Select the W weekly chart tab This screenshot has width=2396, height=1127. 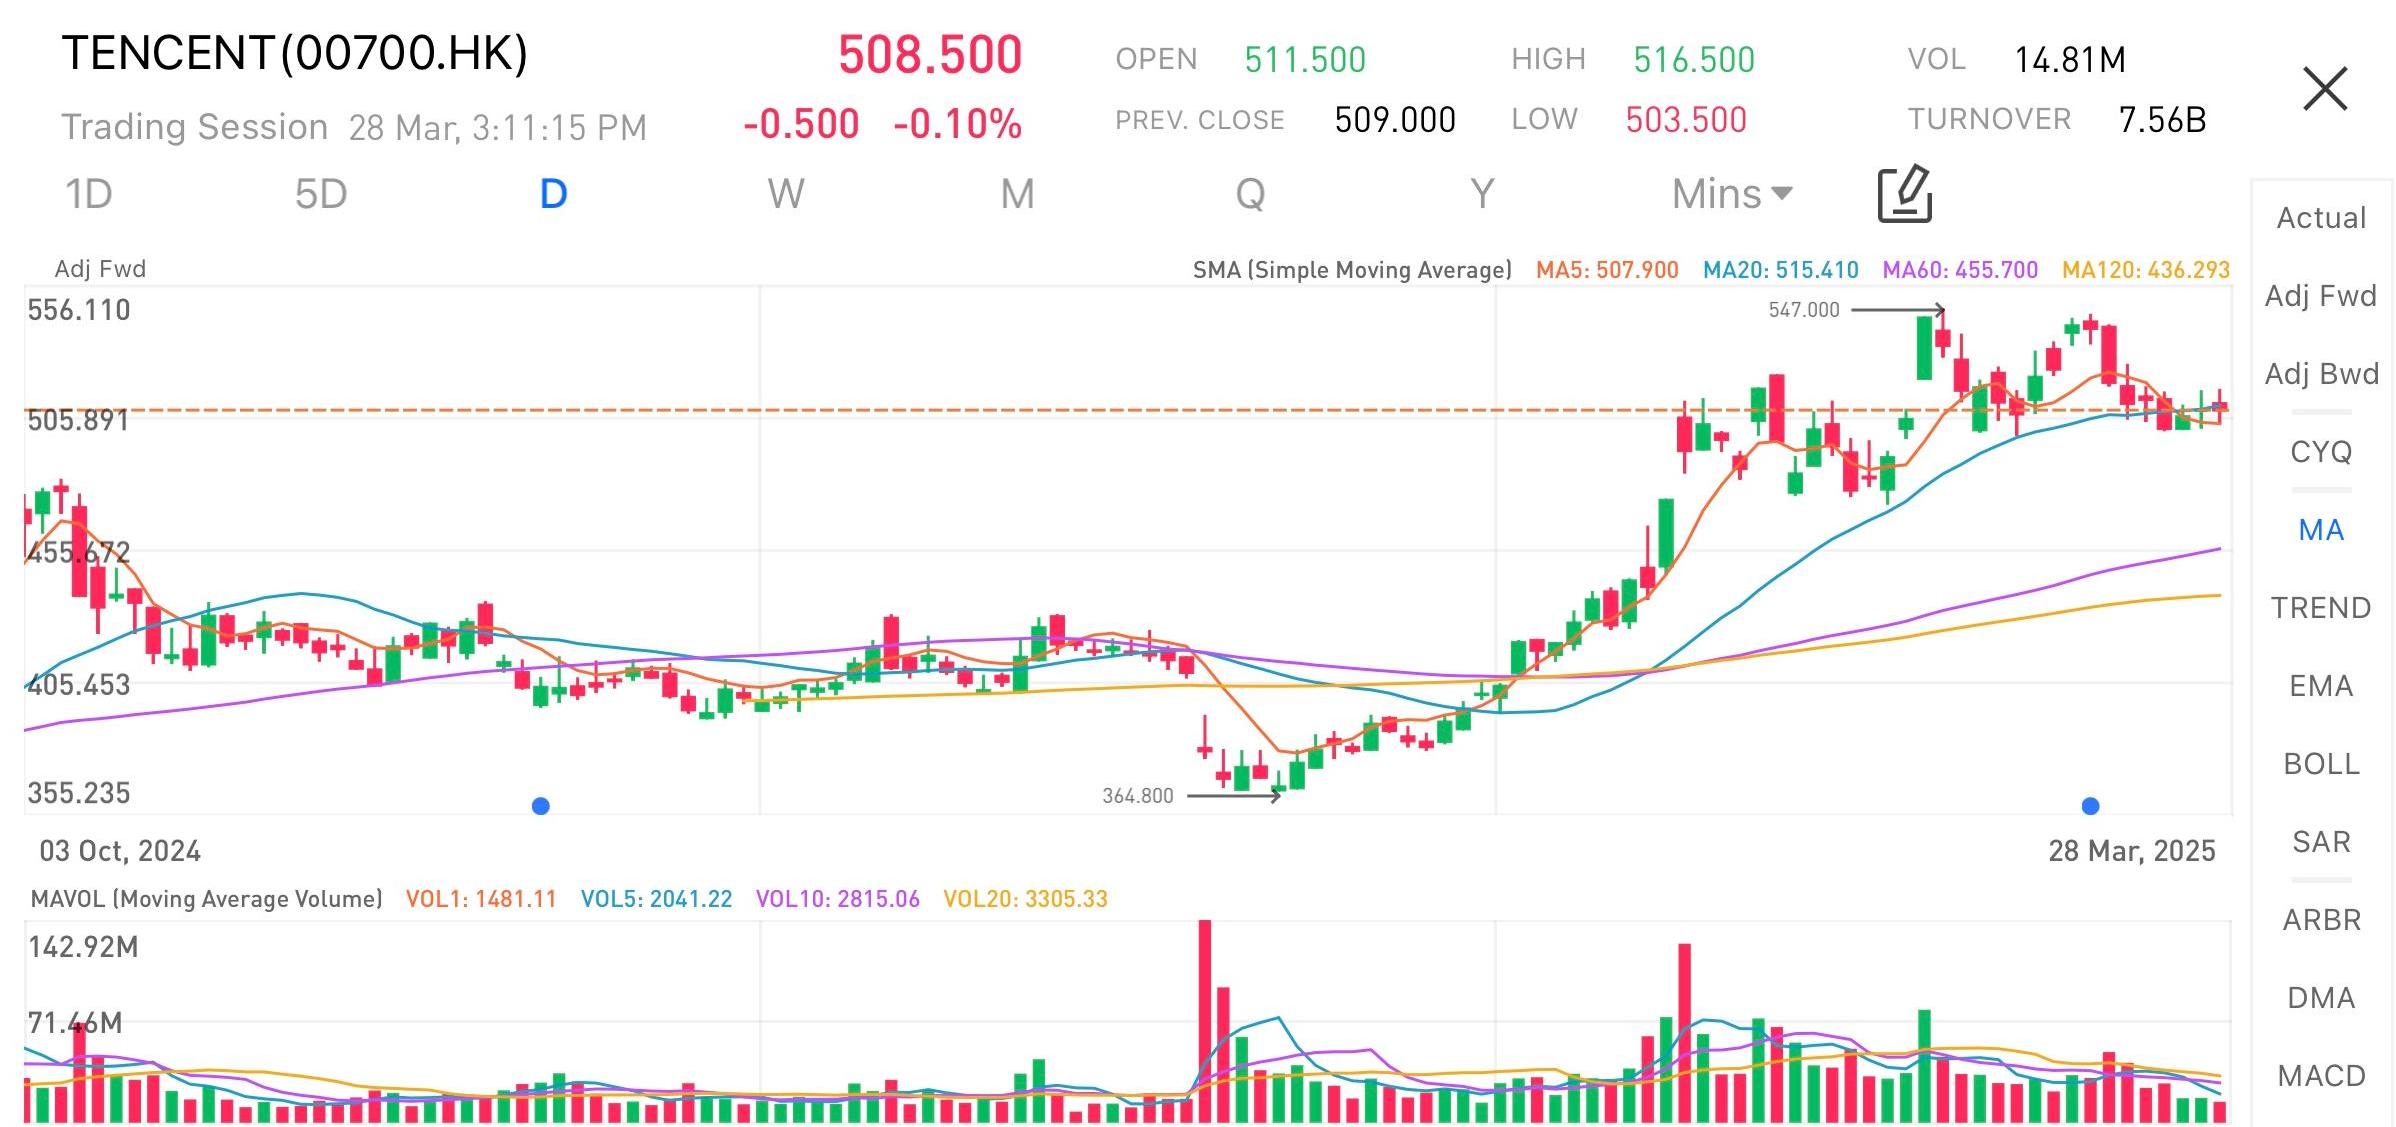click(x=786, y=194)
